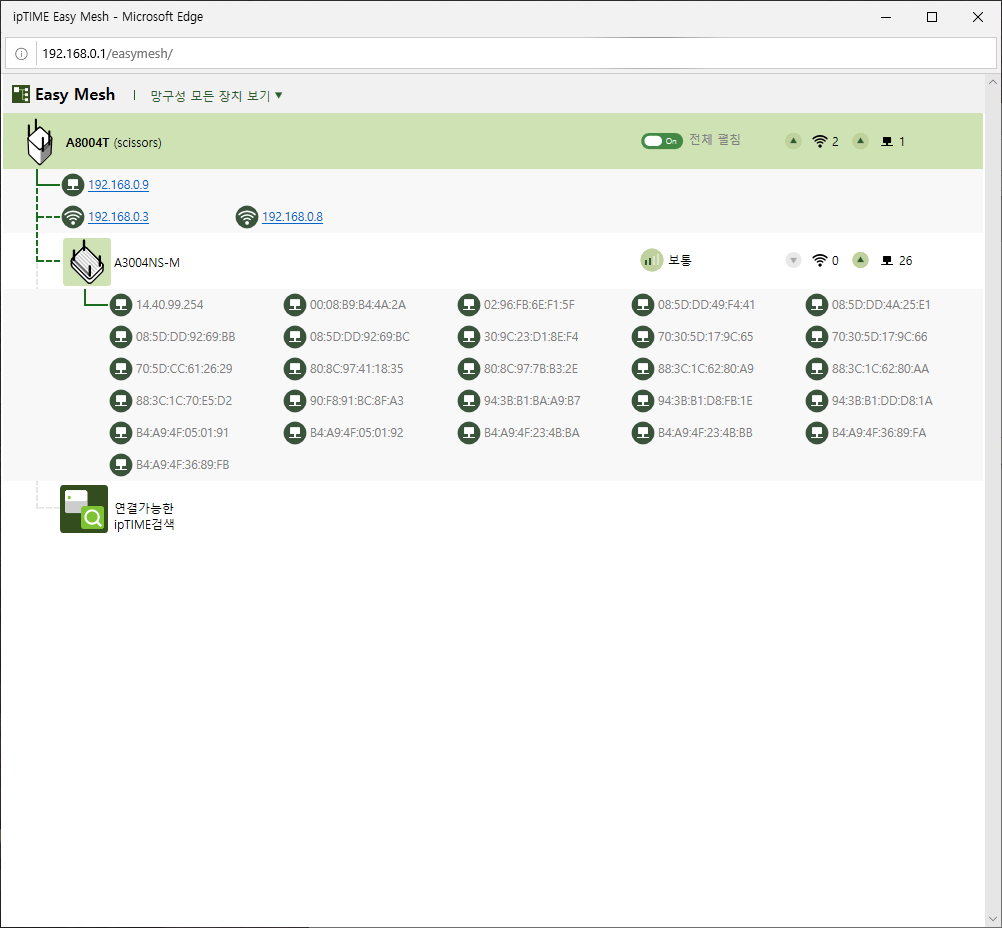This screenshot has height=928, width=1002.
Task: Click the 전체 펼침 label text
Action: (x=714, y=140)
